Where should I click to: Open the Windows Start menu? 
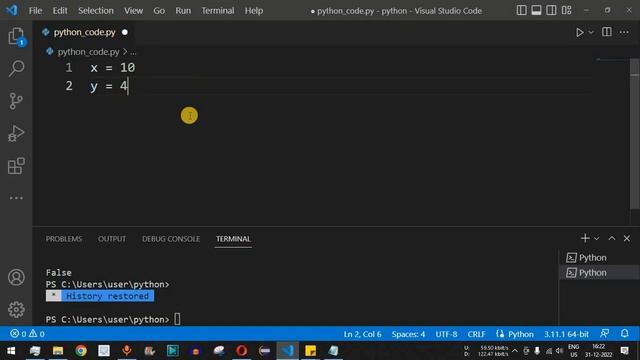coord(11,351)
